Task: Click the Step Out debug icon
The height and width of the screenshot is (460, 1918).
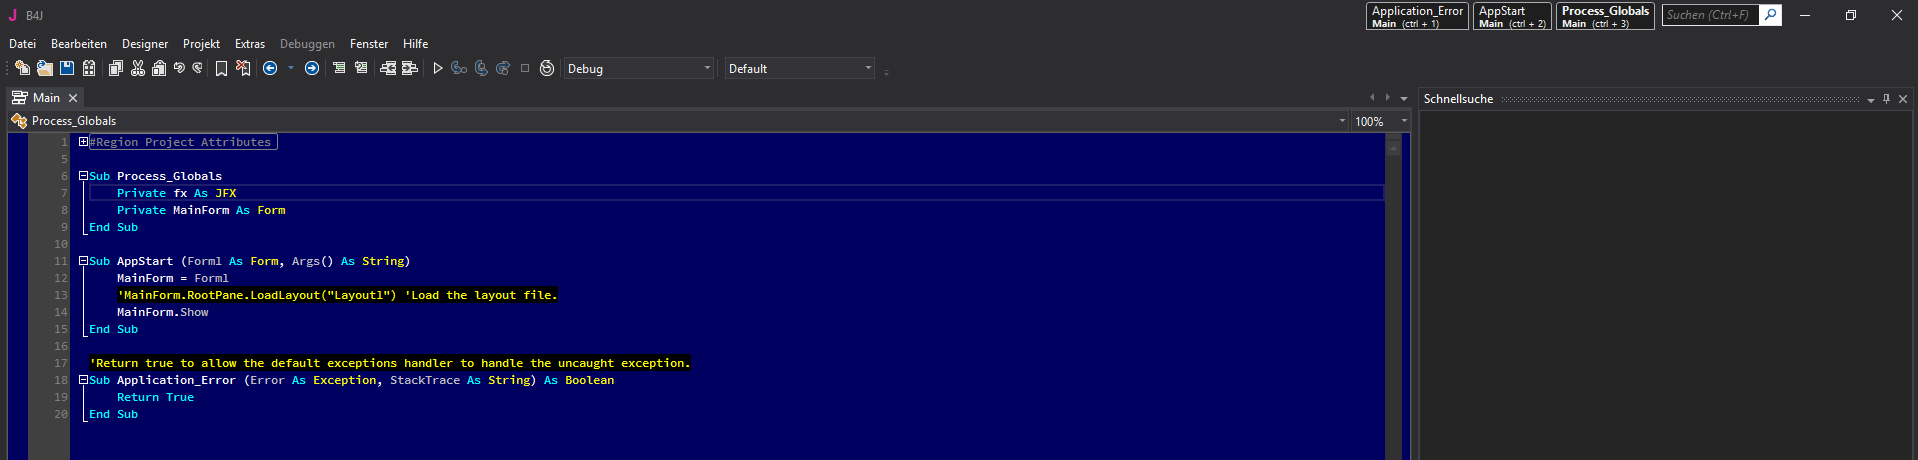Action: (503, 68)
